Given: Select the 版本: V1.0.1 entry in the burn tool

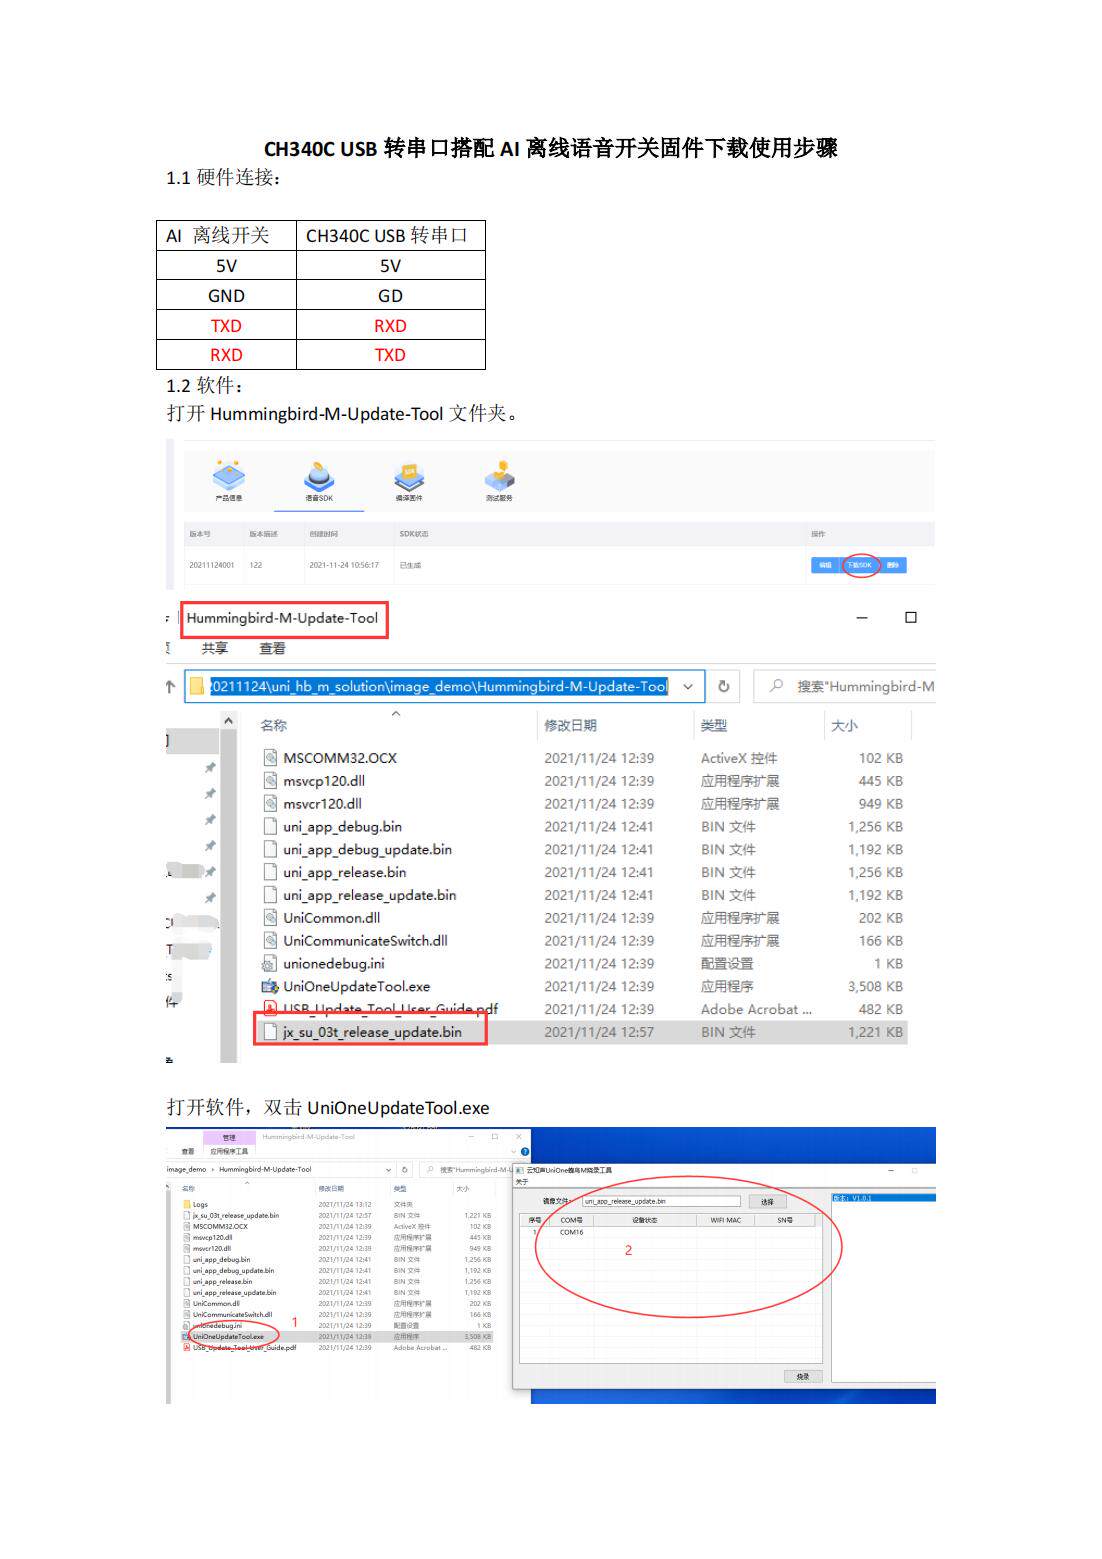Looking at the screenshot, I should tap(883, 1198).
